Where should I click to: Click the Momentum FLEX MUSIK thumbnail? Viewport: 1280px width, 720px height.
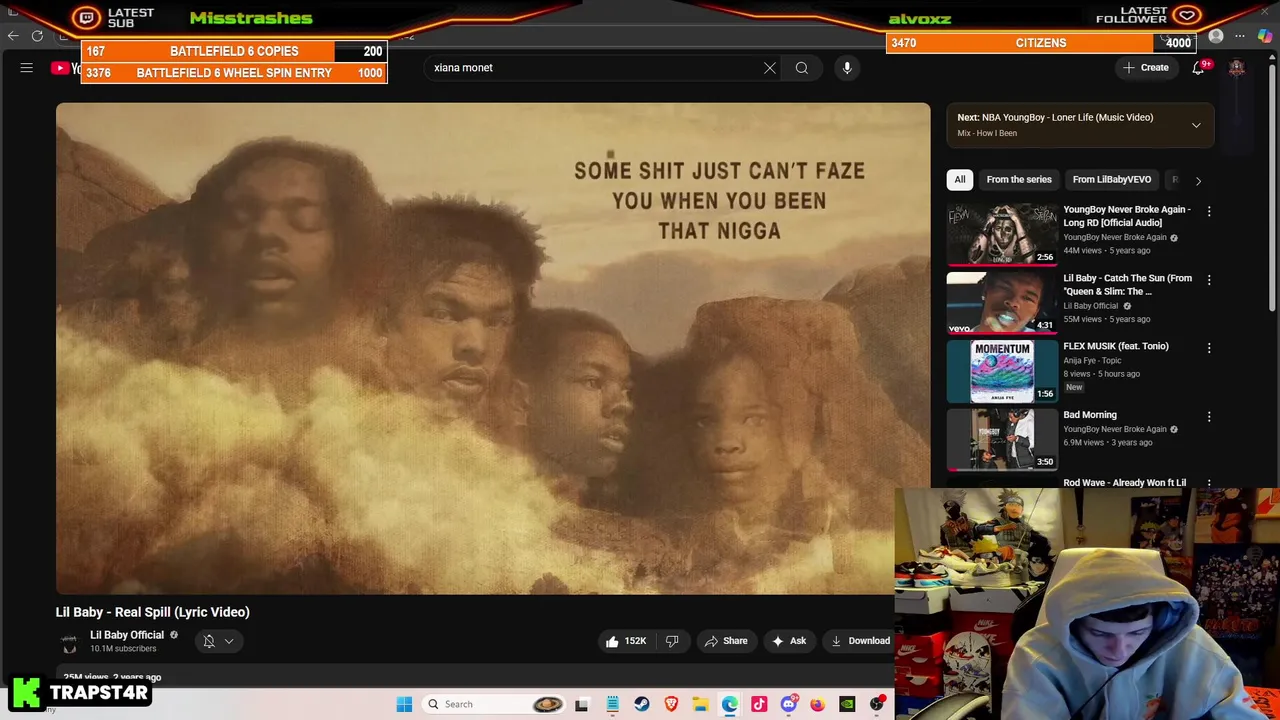pyautogui.click(x=1002, y=371)
